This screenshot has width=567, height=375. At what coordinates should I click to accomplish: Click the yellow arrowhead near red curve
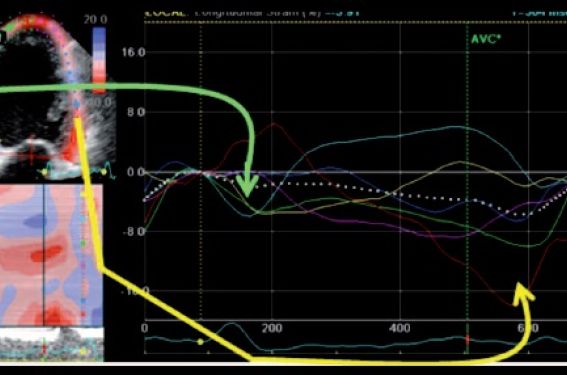coord(523,293)
